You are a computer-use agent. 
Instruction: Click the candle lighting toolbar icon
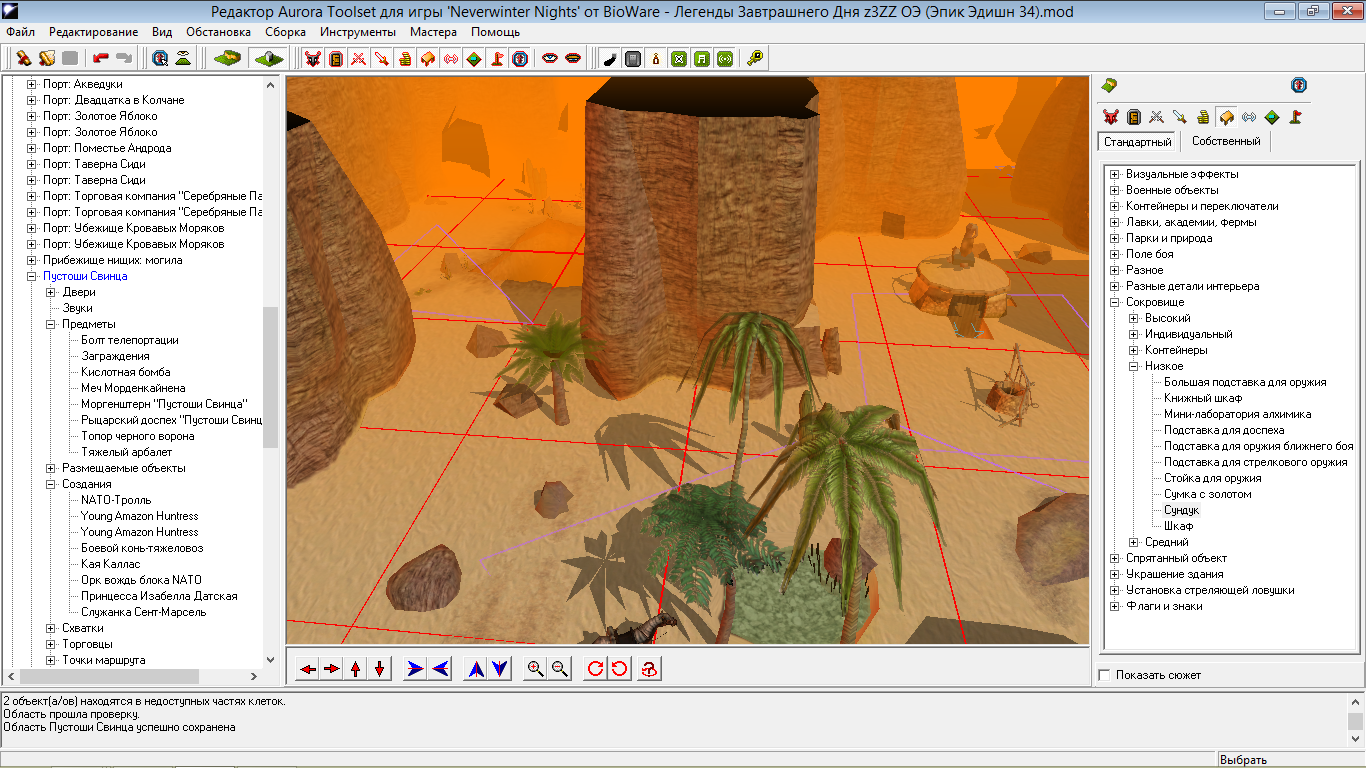pyautogui.click(x=656, y=59)
